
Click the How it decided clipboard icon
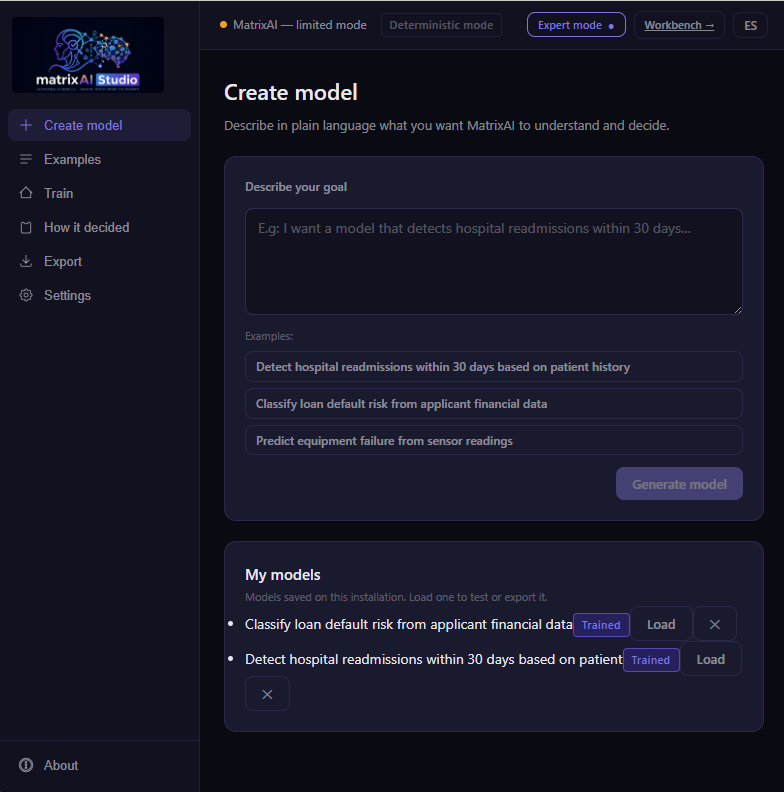click(26, 227)
